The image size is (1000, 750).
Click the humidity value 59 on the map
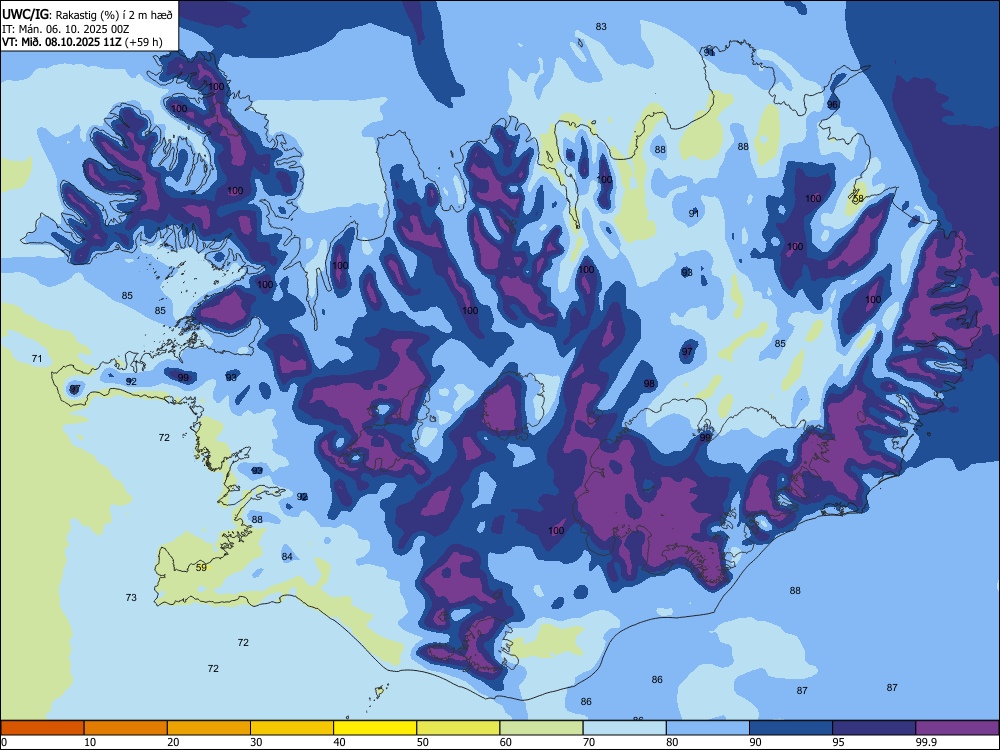coord(201,567)
